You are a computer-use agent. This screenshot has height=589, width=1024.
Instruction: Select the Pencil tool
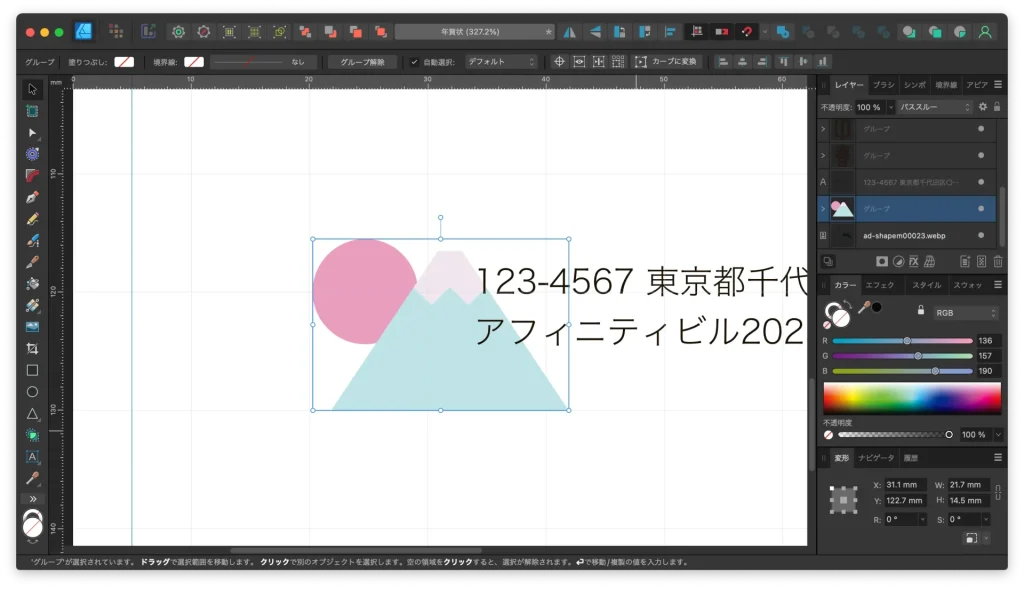pyautogui.click(x=32, y=219)
